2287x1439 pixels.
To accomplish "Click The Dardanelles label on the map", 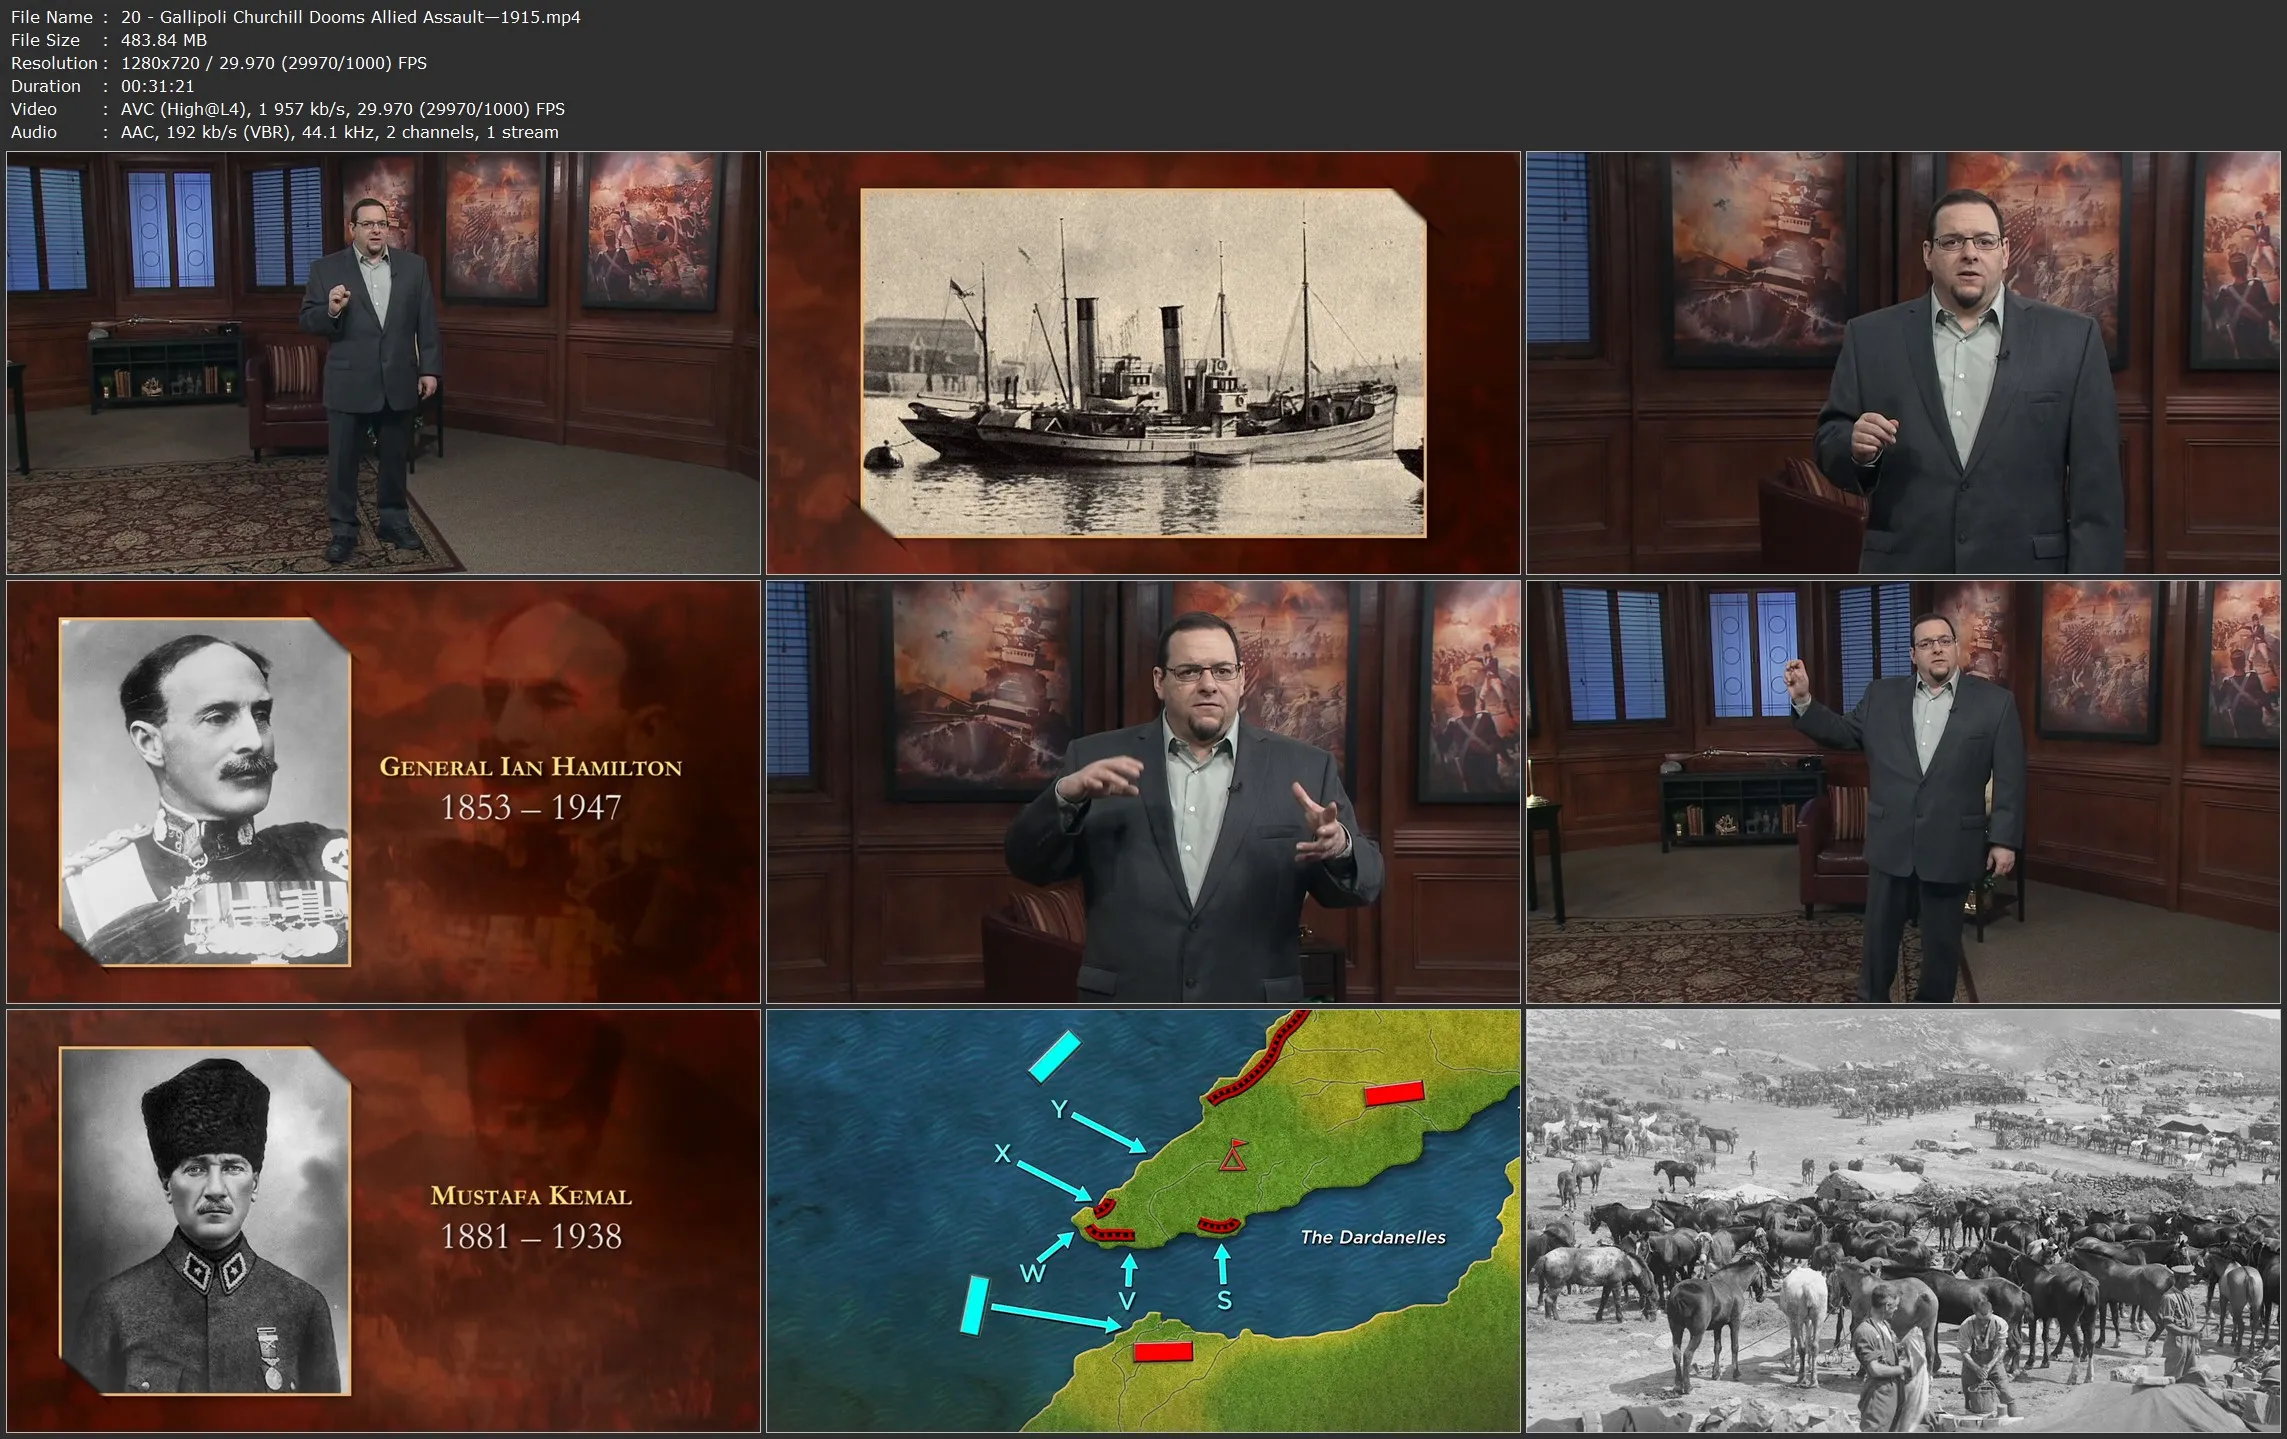I will (x=1373, y=1237).
